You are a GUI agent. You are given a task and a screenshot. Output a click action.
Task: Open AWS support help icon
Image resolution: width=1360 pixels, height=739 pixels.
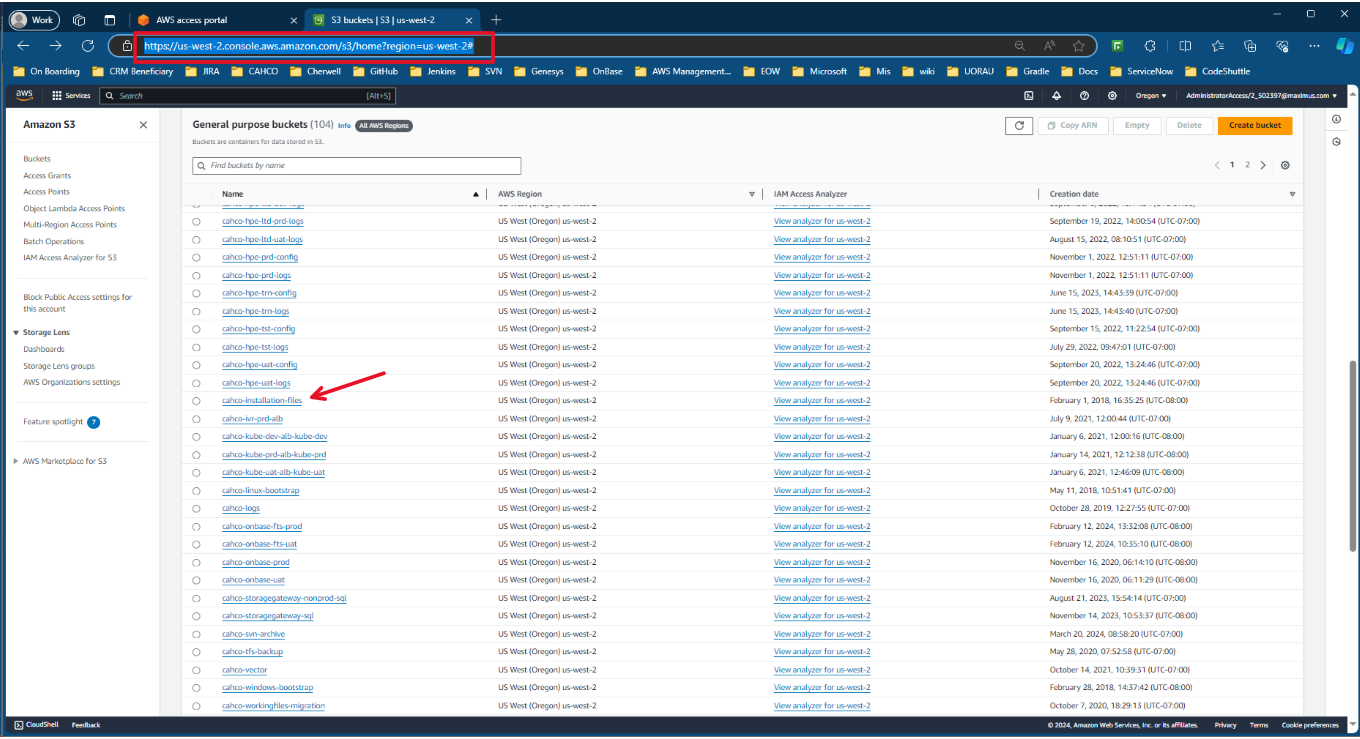(x=1084, y=96)
